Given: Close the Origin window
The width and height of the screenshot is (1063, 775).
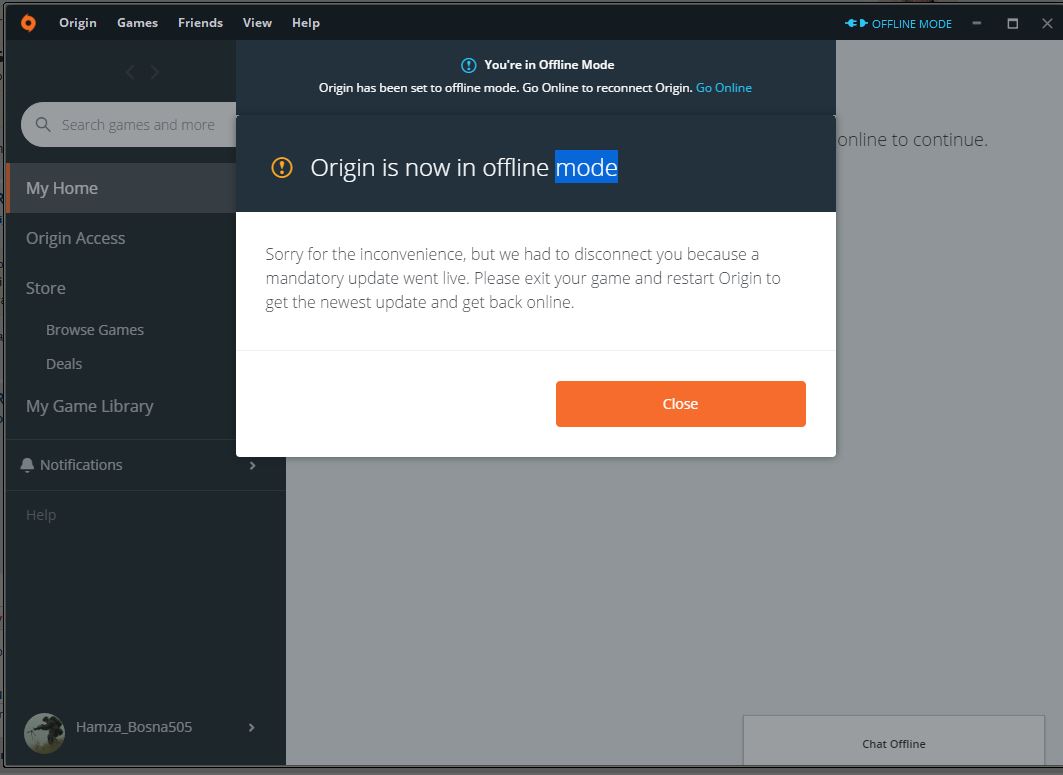Looking at the screenshot, I should pyautogui.click(x=1047, y=23).
